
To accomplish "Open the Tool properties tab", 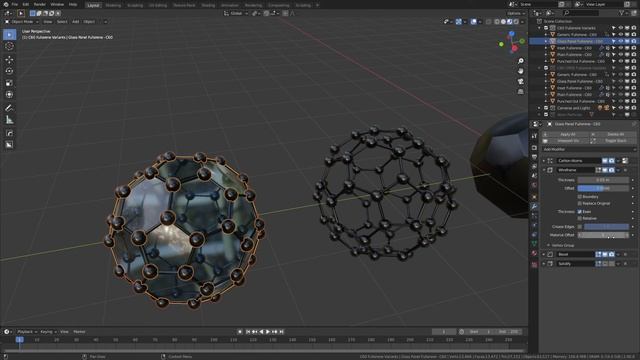I will 534,136.
